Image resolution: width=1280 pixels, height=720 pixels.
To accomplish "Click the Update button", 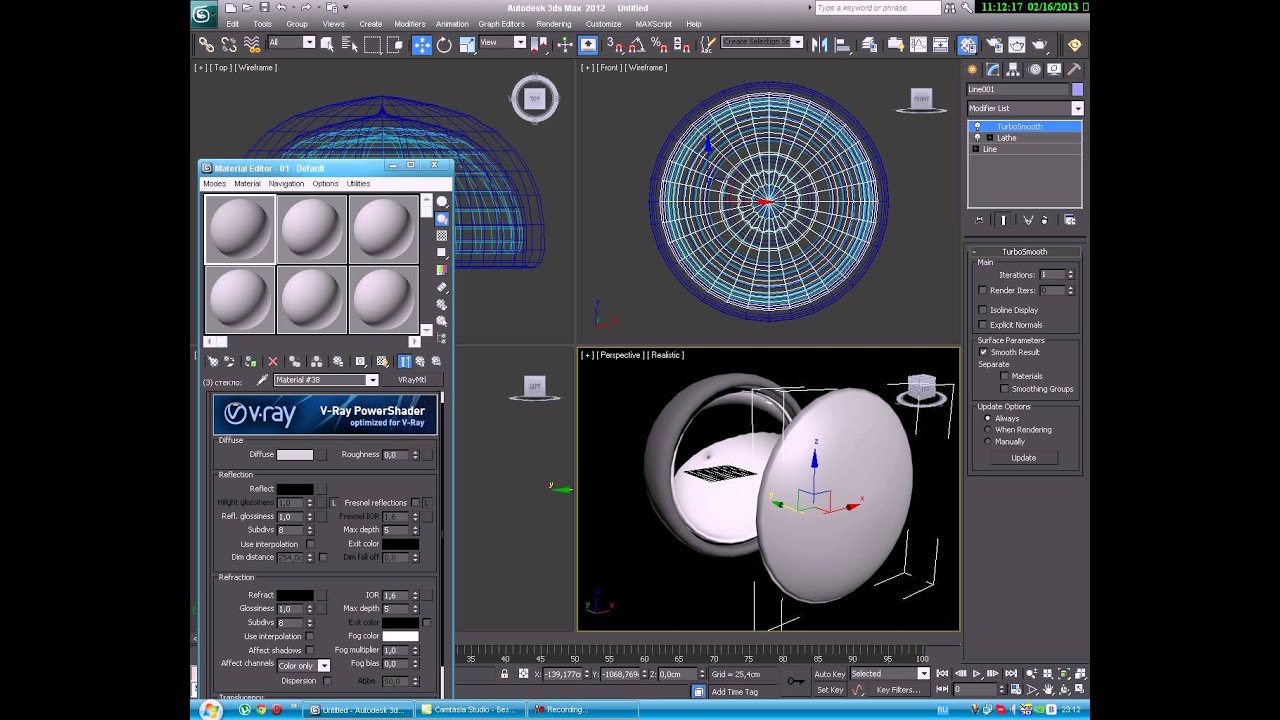I will point(1023,458).
